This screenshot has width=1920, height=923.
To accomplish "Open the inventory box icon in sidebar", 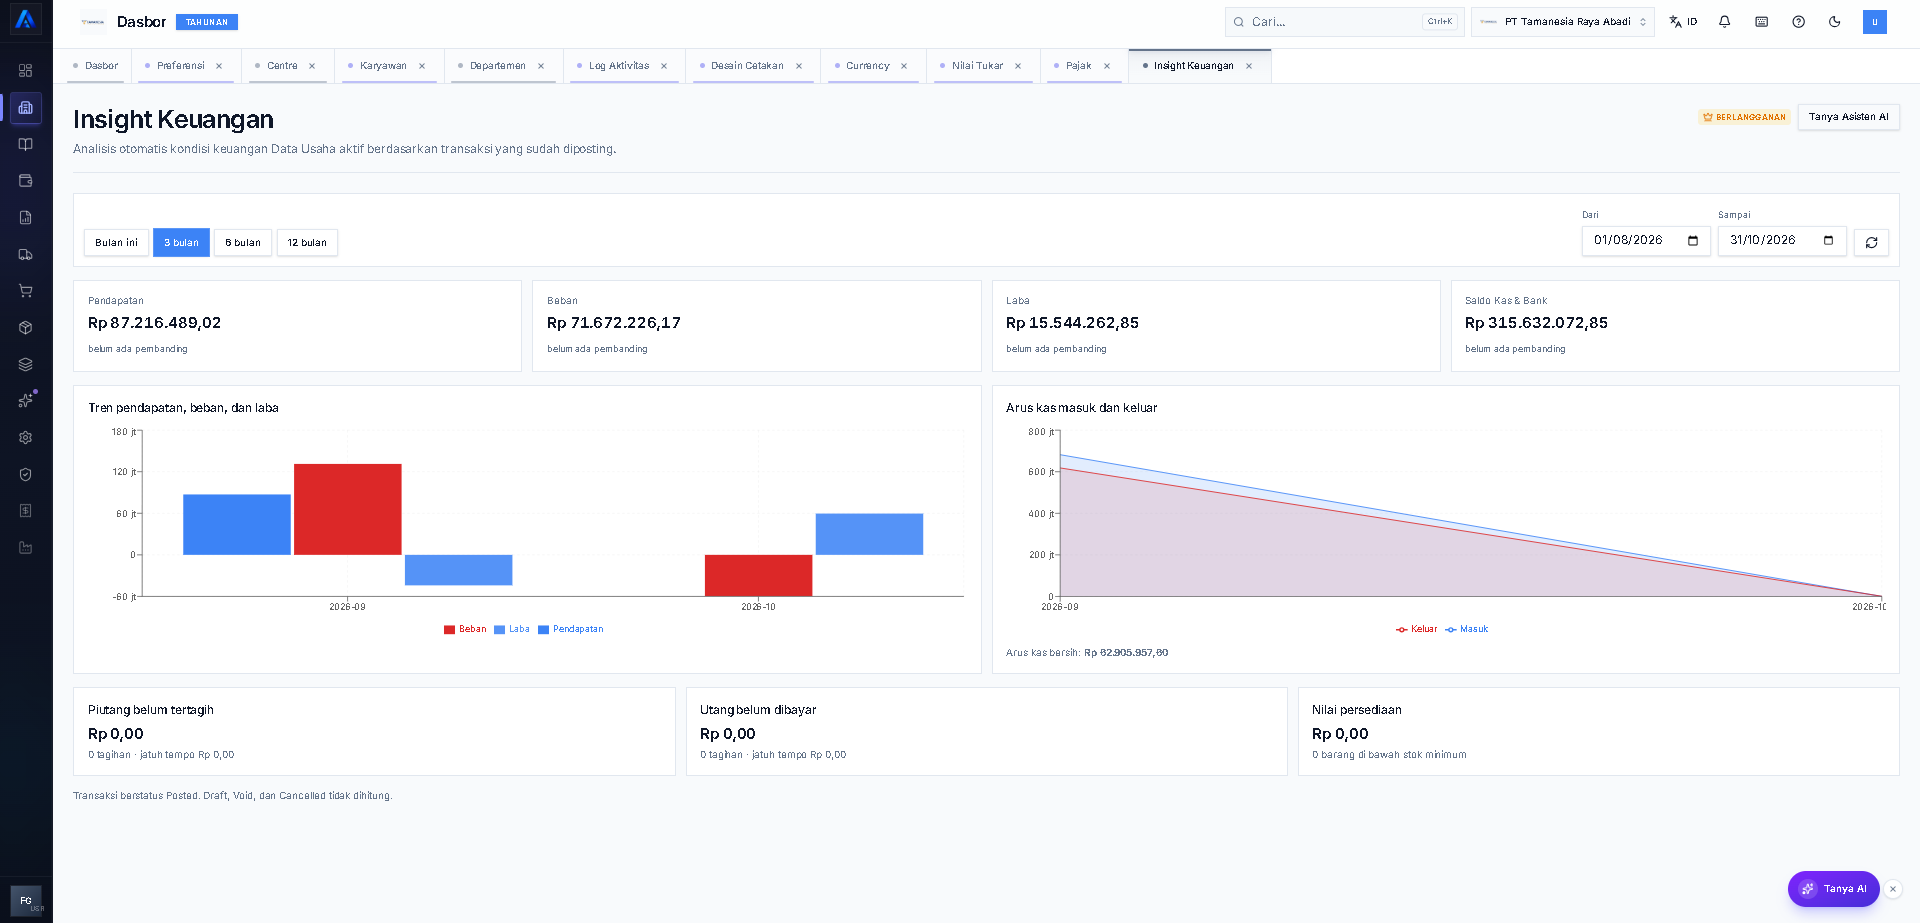I will coord(26,328).
